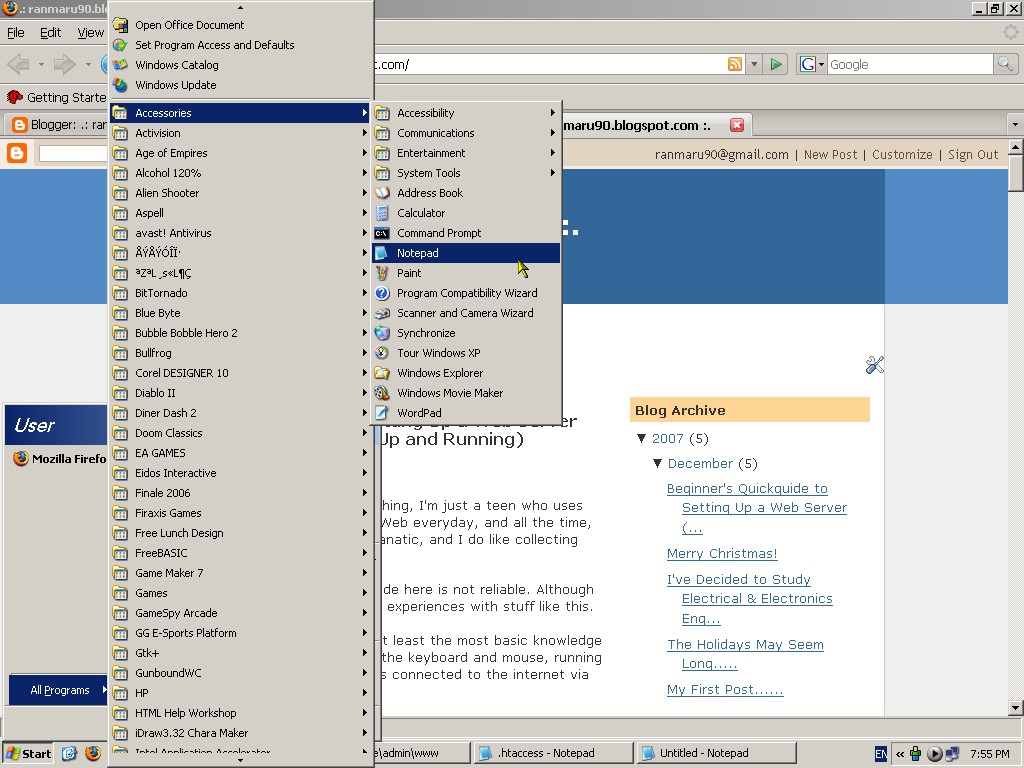The height and width of the screenshot is (768, 1024).
Task: Expand the Communications submenu
Action: tap(466, 133)
